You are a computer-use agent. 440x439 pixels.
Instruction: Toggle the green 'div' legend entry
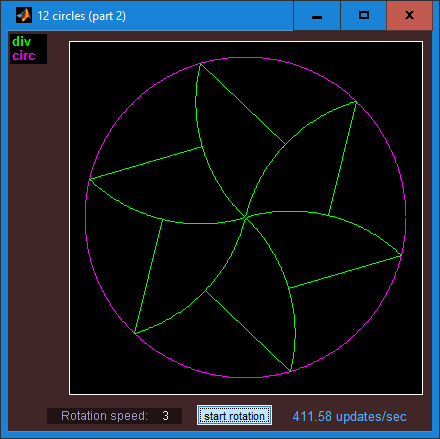click(21, 42)
